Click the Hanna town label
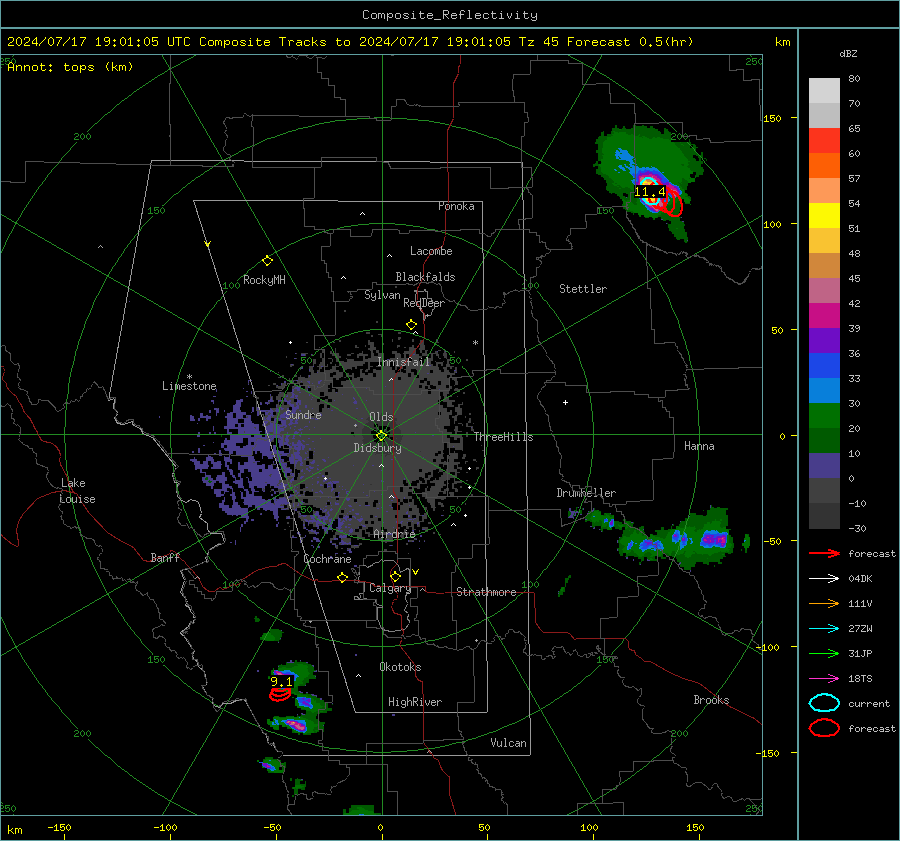The width and height of the screenshot is (900, 841). click(699, 446)
